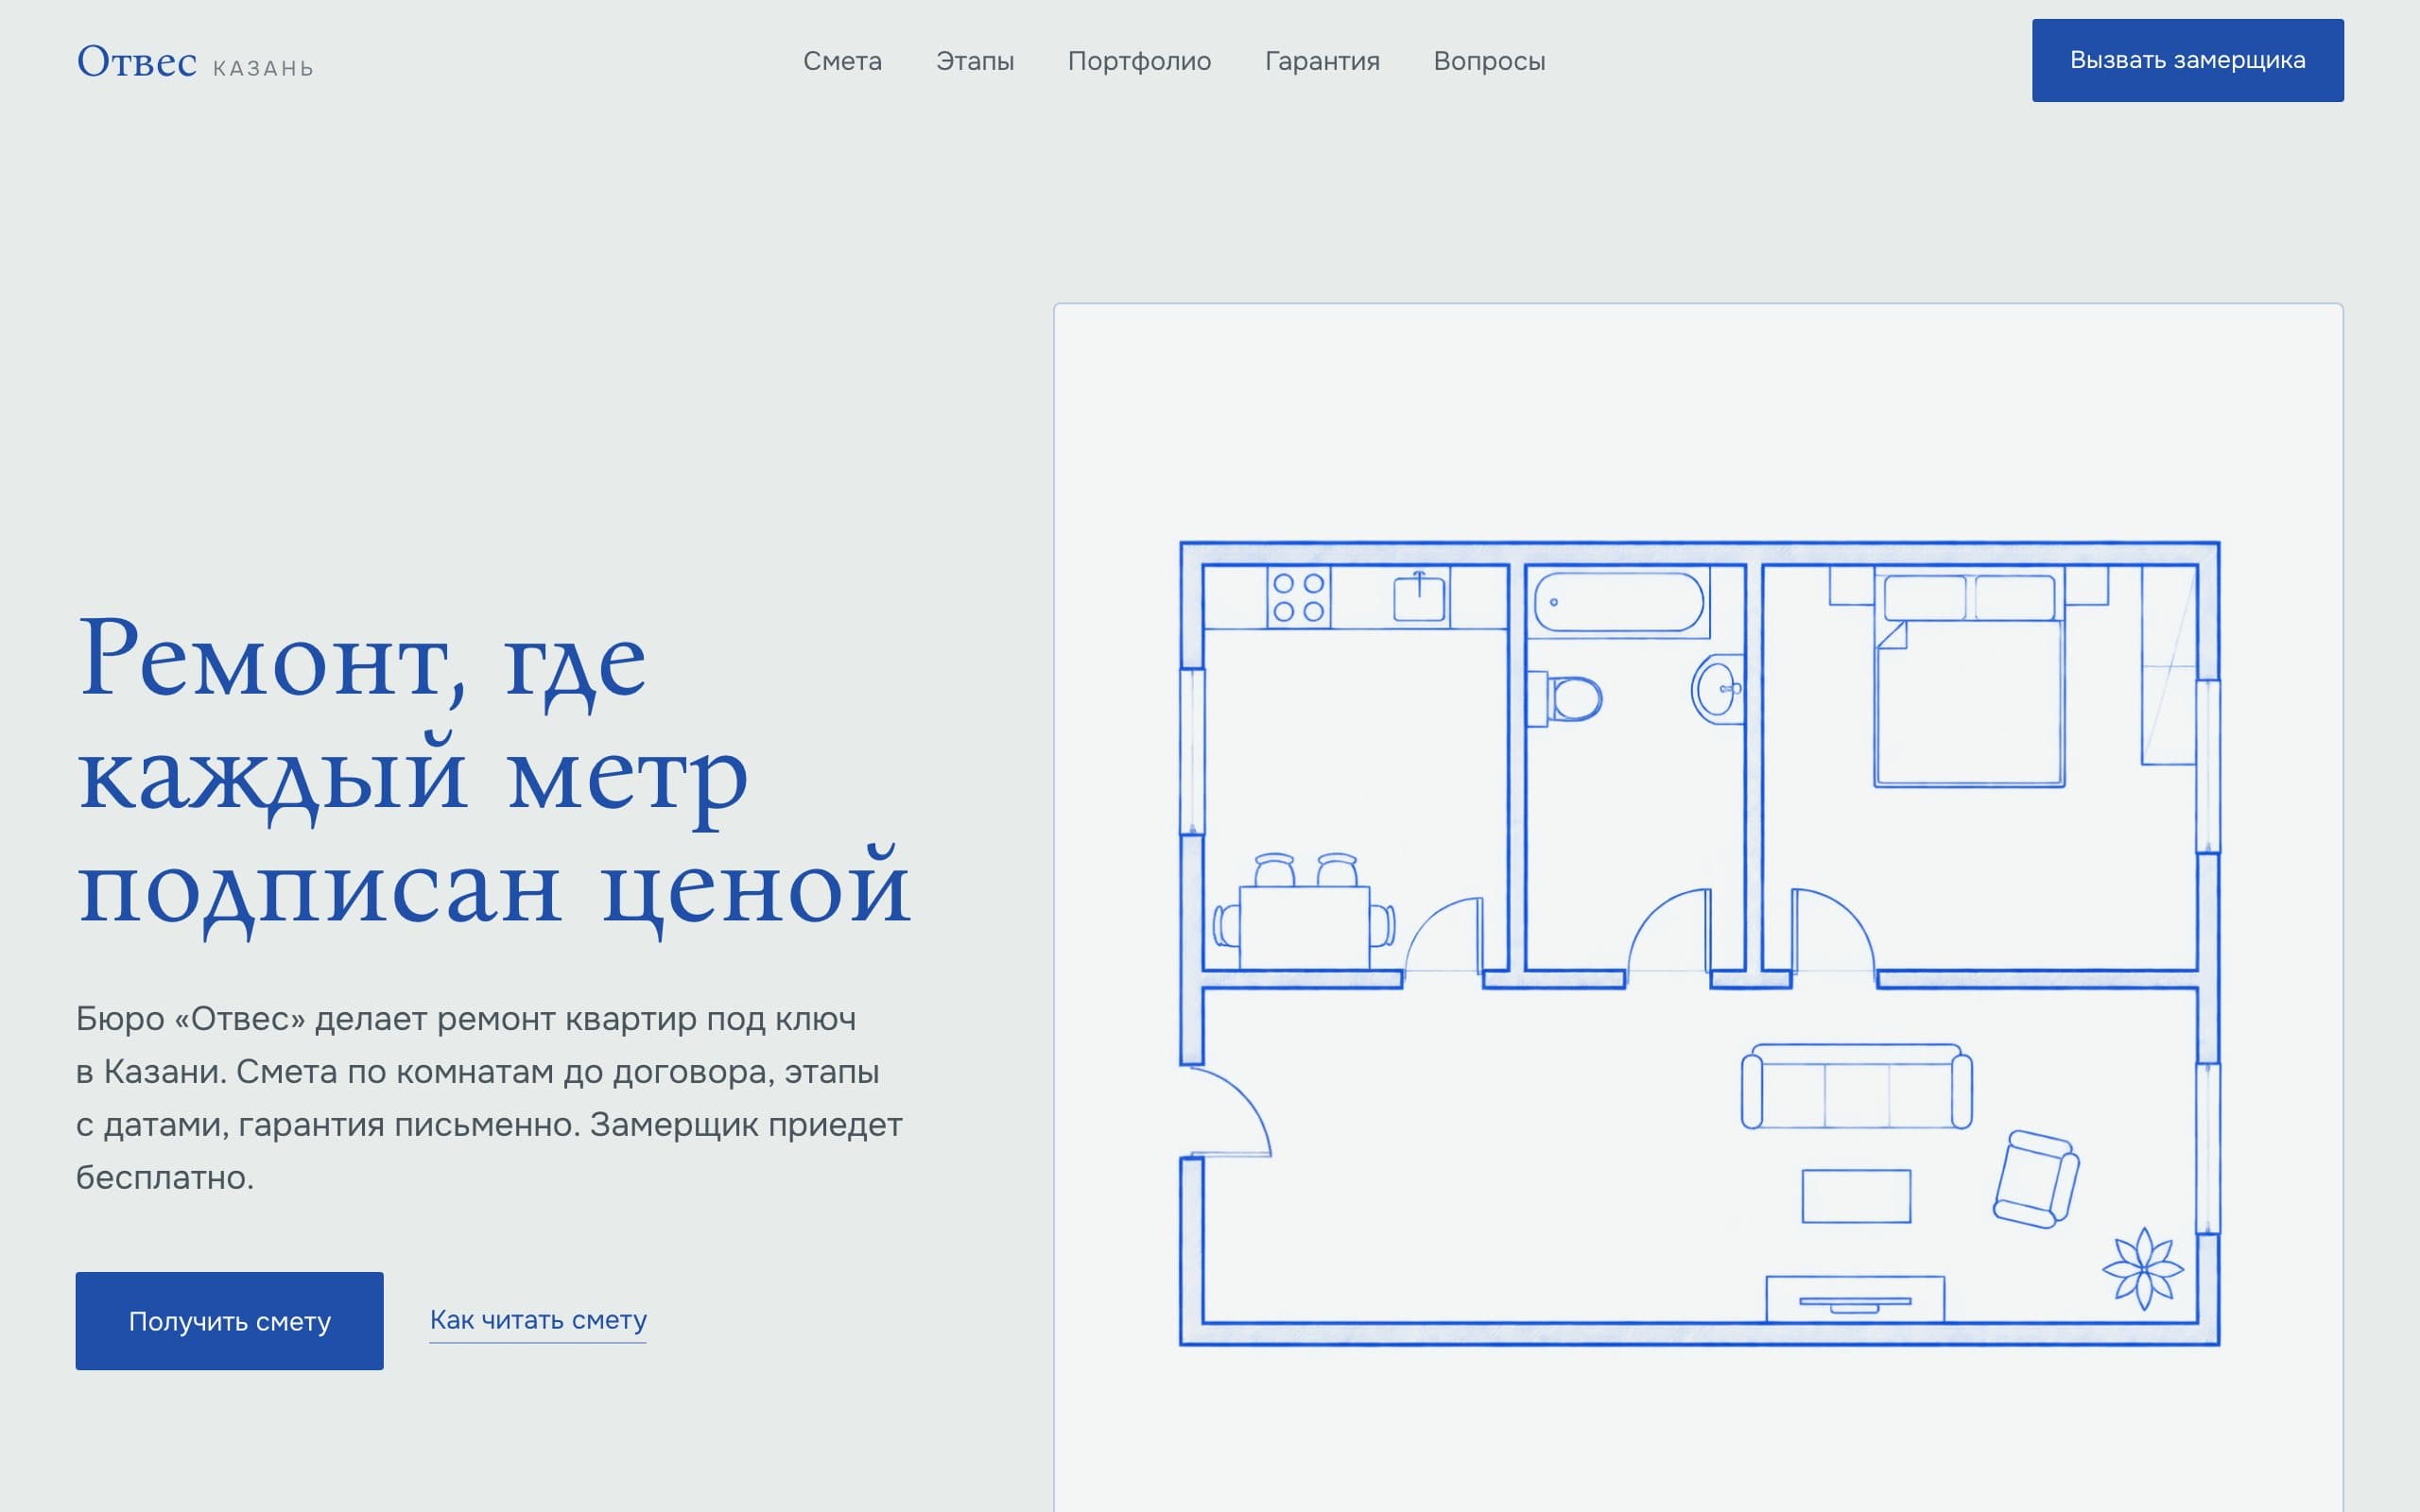
Task: Click the Вызвать замерщика button
Action: click(x=2187, y=60)
